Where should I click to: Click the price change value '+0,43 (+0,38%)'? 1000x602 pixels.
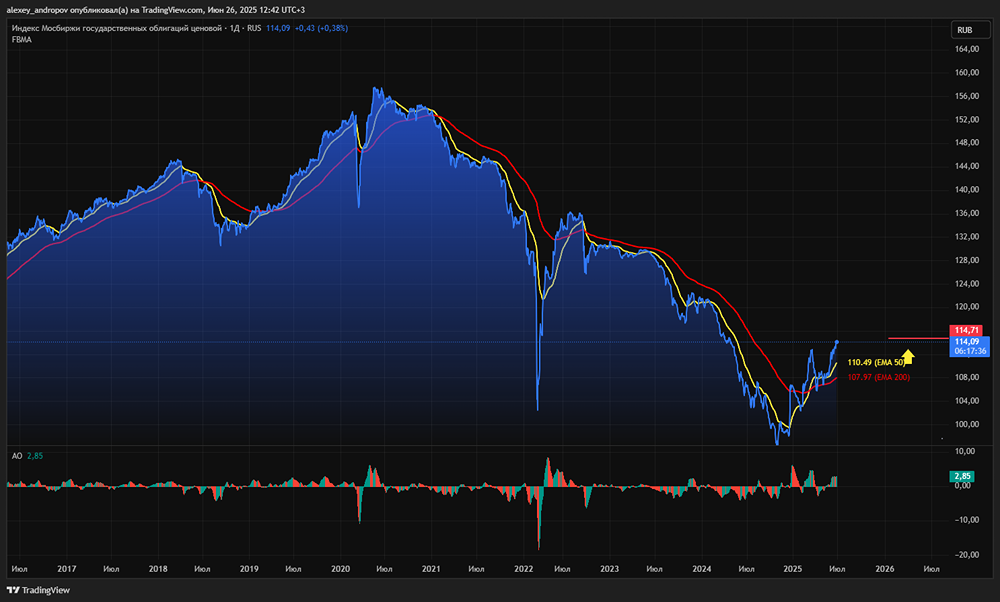(321, 28)
